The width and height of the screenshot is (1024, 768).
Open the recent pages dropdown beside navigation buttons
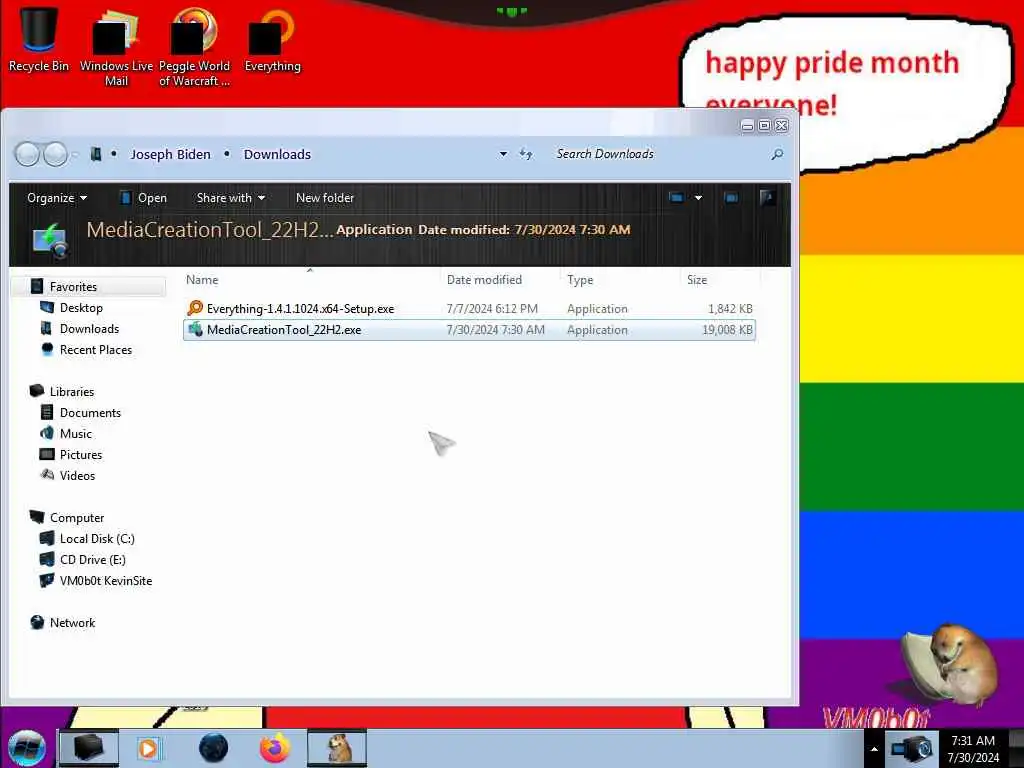point(74,155)
